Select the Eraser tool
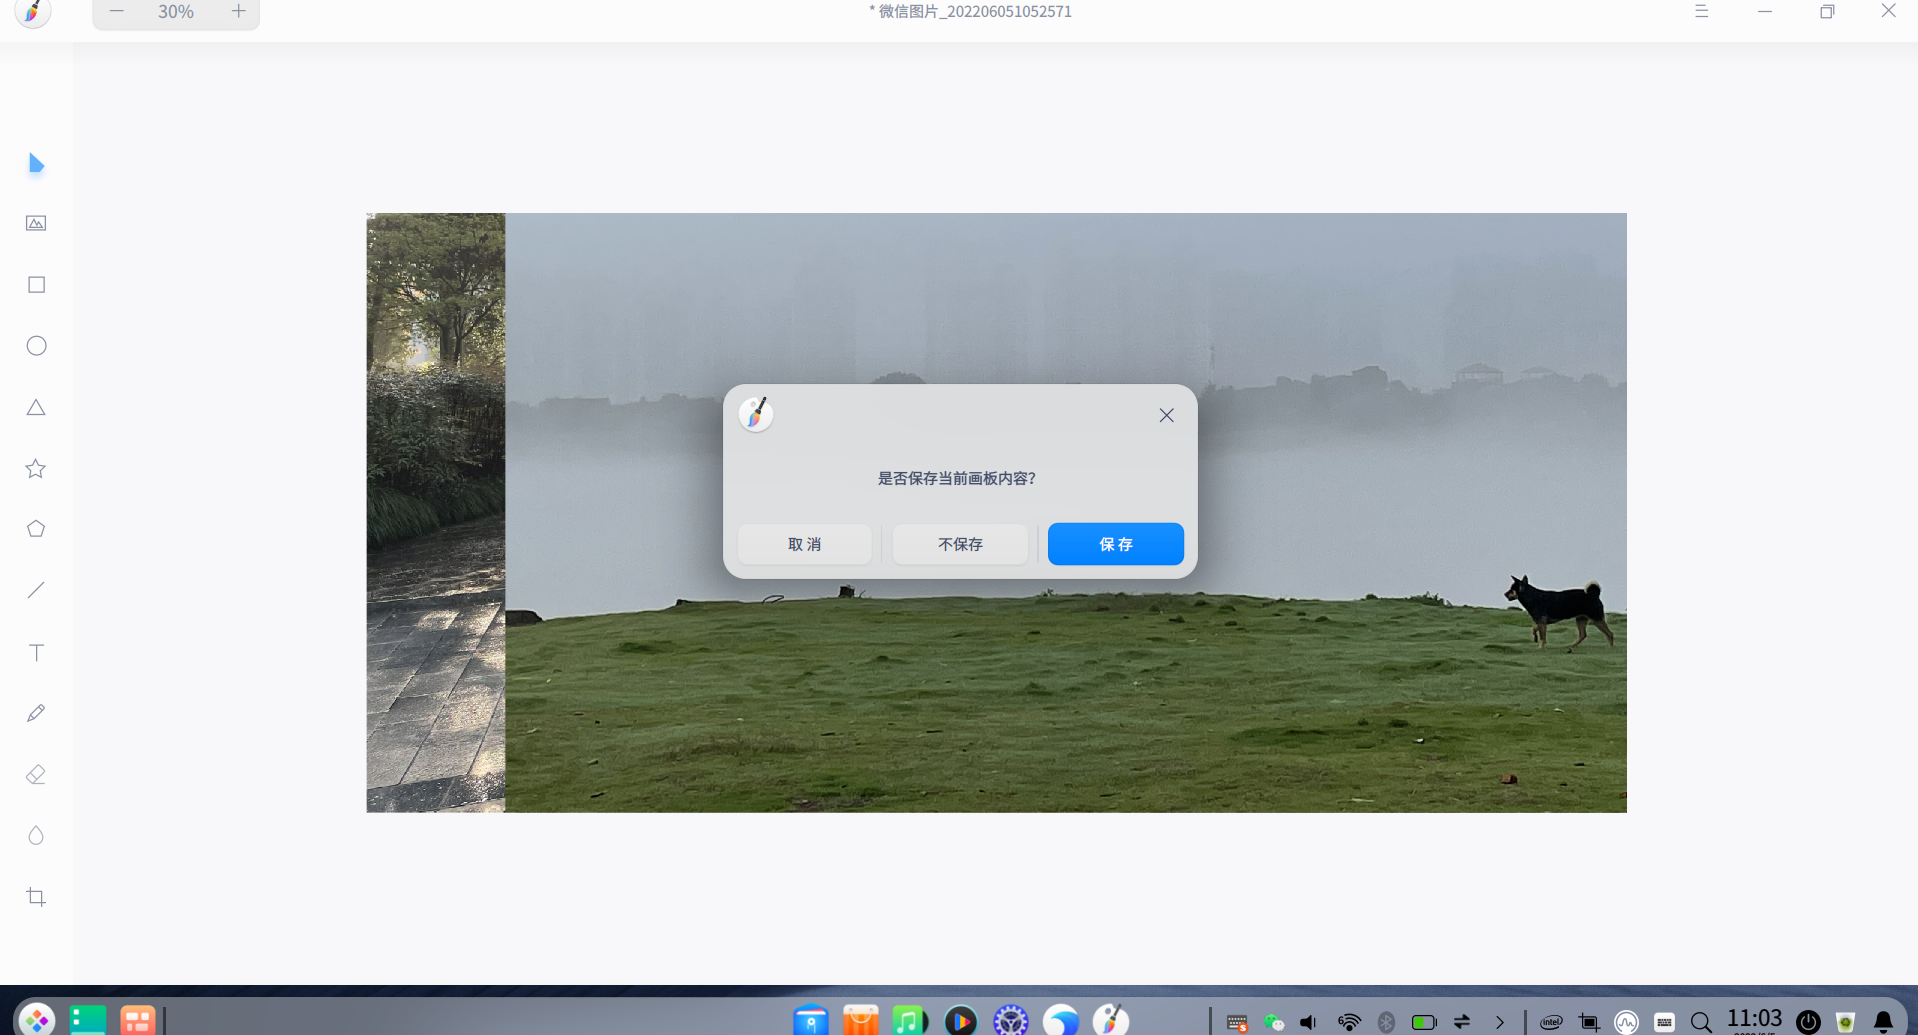 coord(36,774)
